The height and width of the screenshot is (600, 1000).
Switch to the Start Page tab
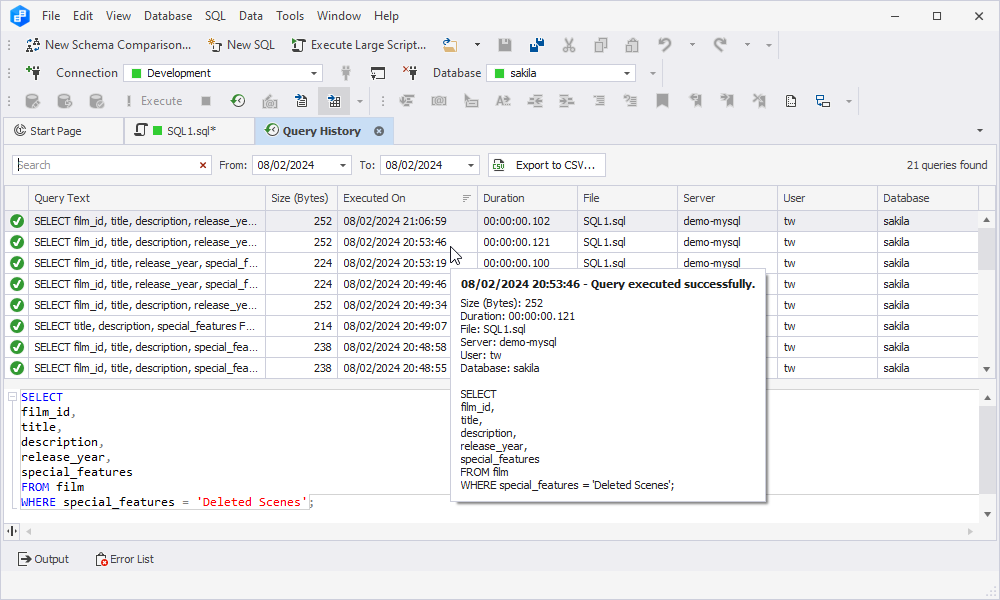(63, 131)
